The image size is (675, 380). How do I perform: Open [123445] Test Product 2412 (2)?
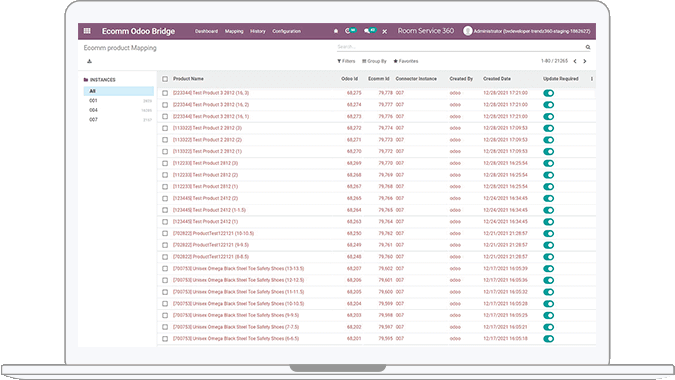coord(205,198)
